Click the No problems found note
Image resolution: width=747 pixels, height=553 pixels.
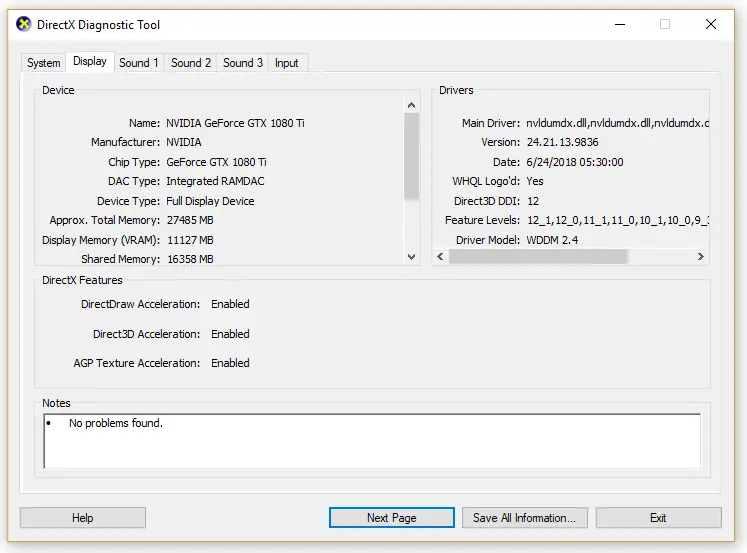pyautogui.click(x=116, y=423)
